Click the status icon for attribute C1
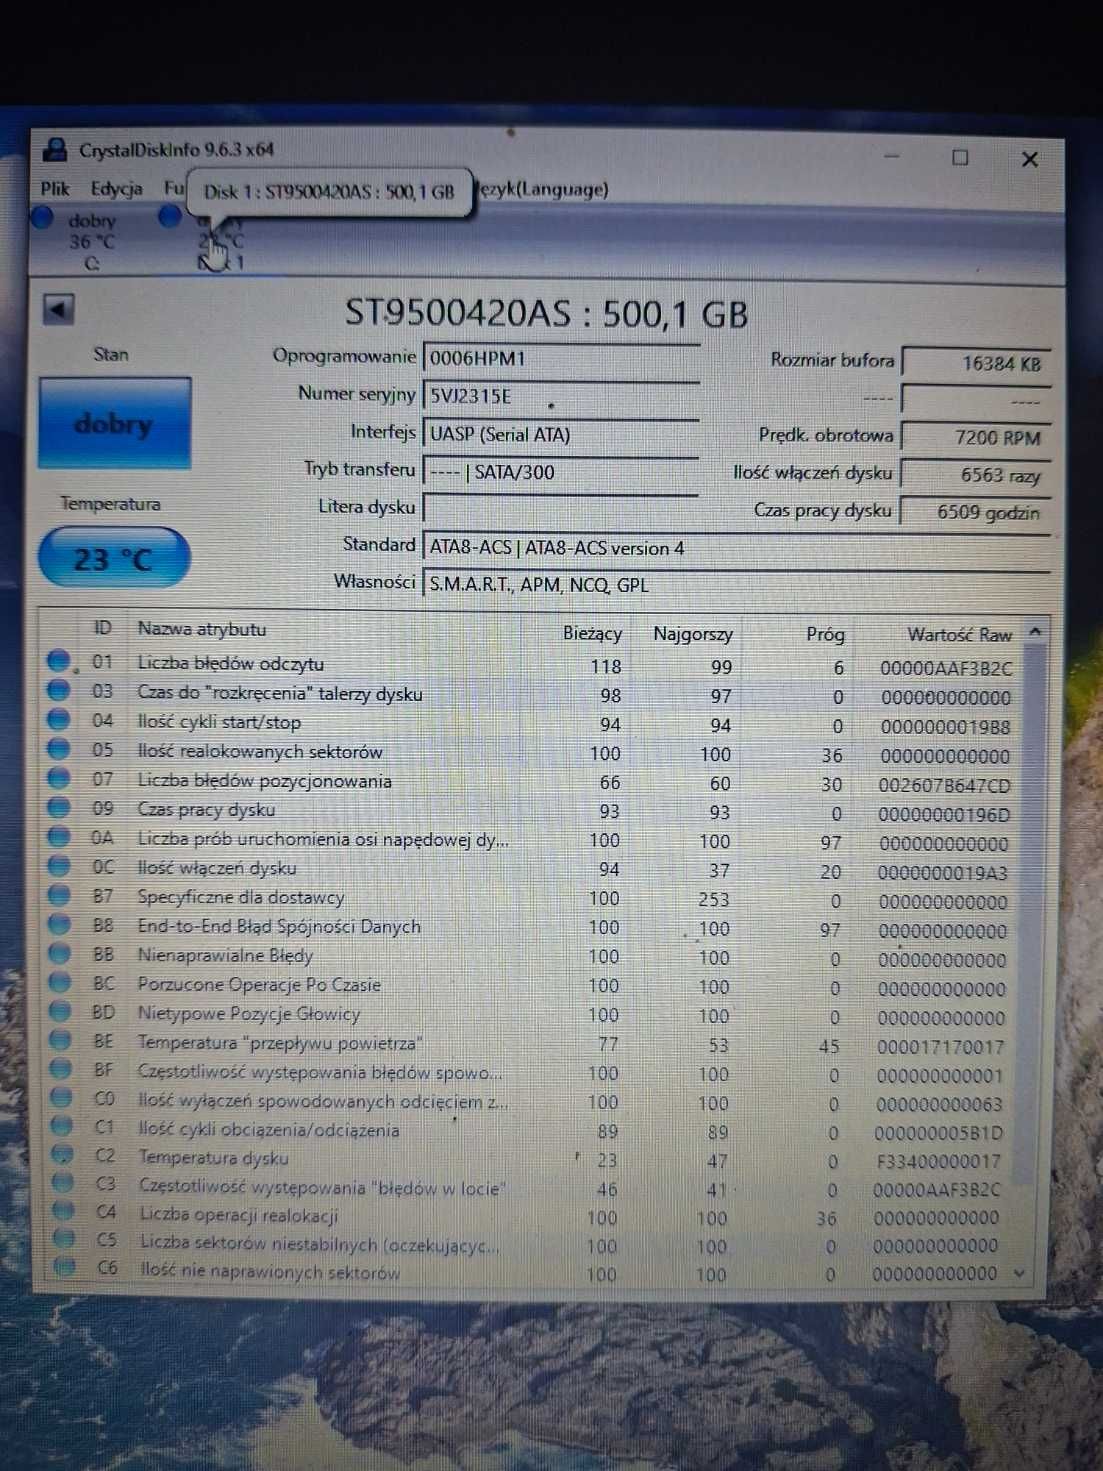 point(62,1126)
